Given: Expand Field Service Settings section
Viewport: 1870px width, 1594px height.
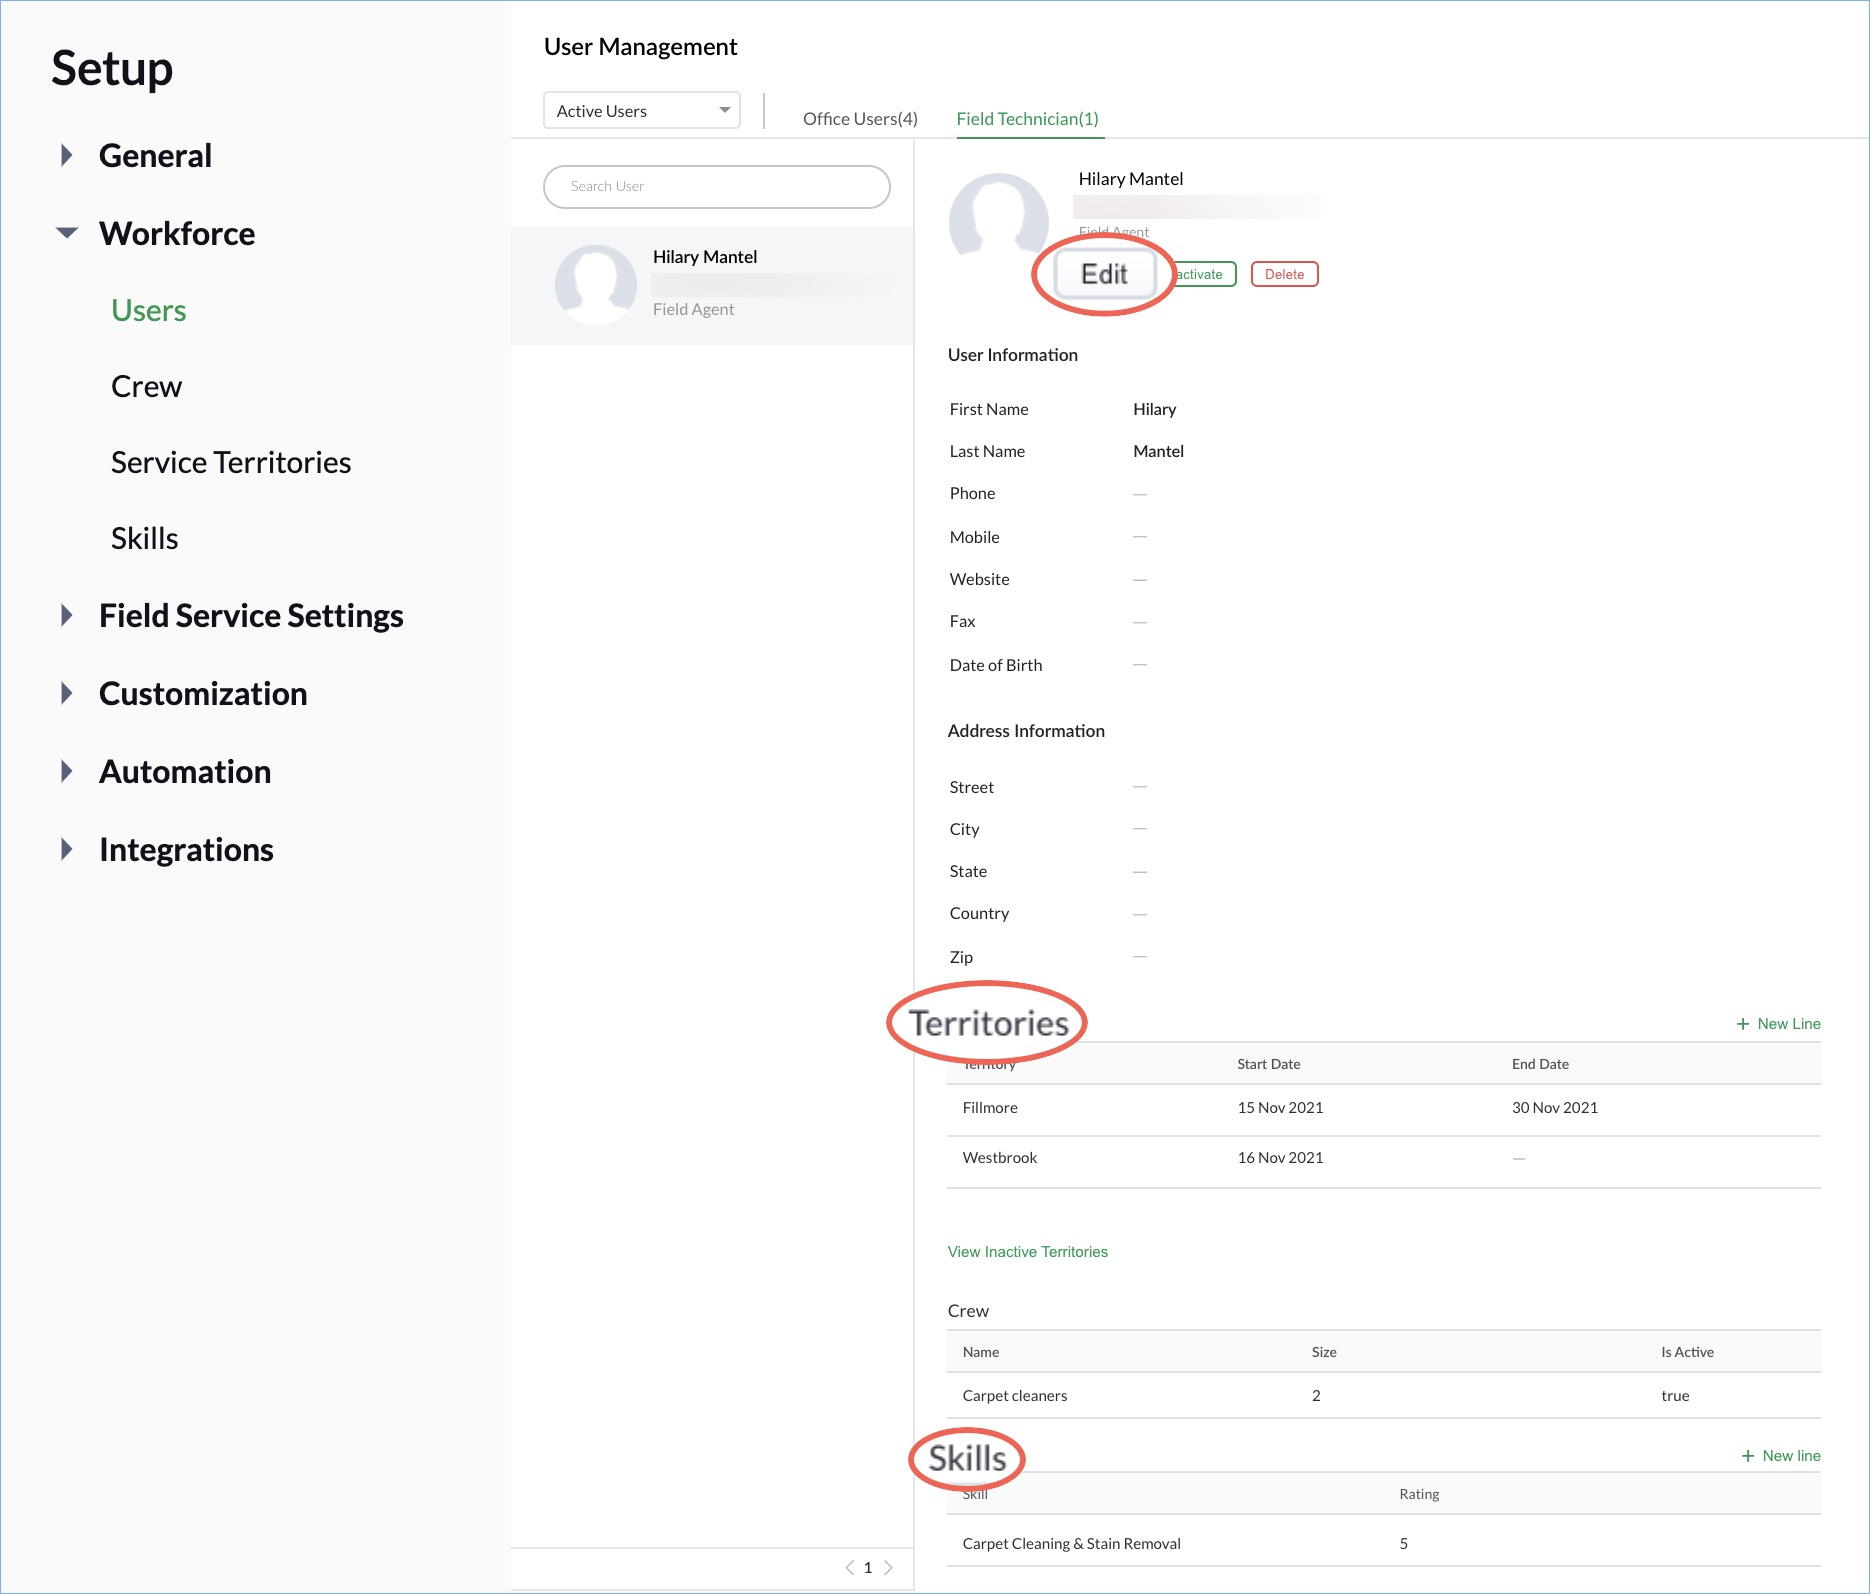Looking at the screenshot, I should (x=67, y=615).
